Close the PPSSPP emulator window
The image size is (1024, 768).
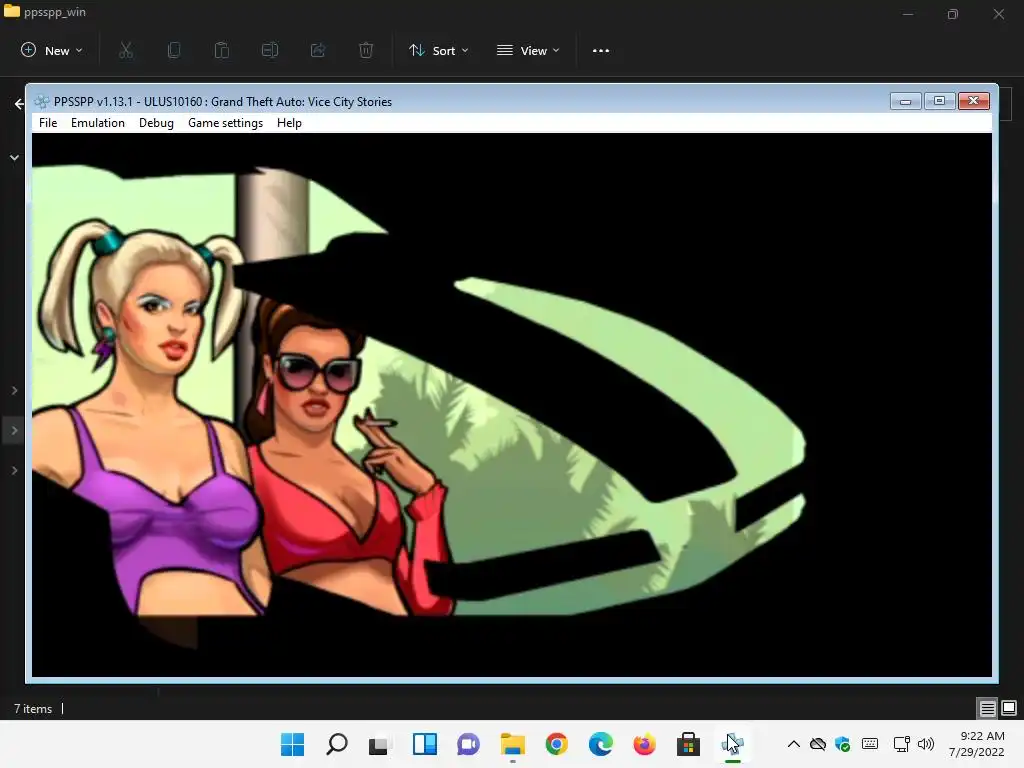pos(973,101)
